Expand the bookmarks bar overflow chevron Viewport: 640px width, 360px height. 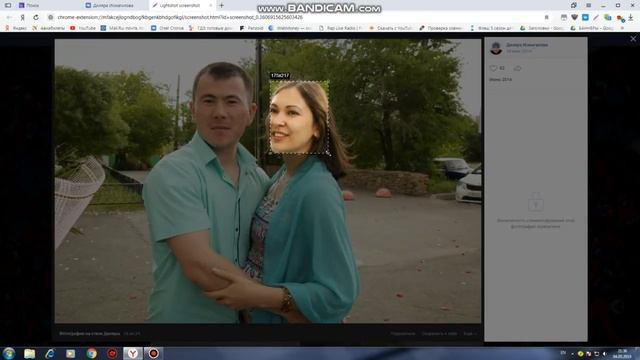[622, 28]
